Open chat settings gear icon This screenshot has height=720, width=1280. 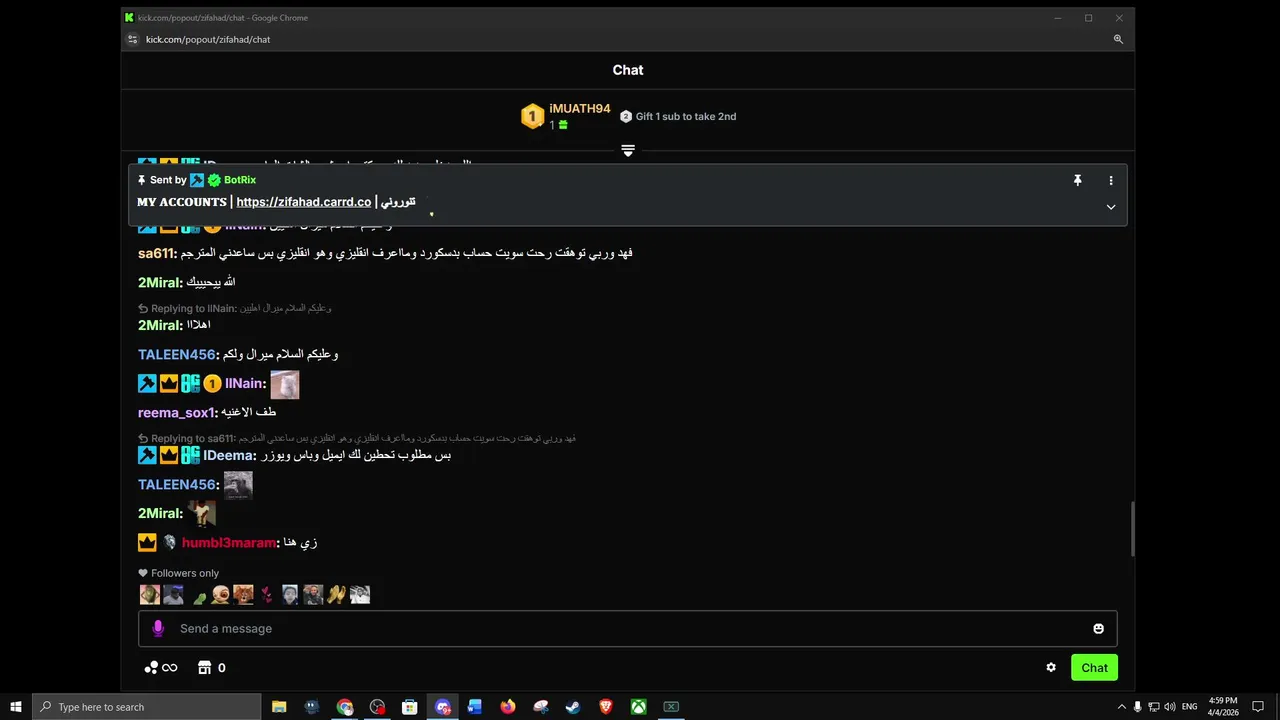pos(1051,667)
